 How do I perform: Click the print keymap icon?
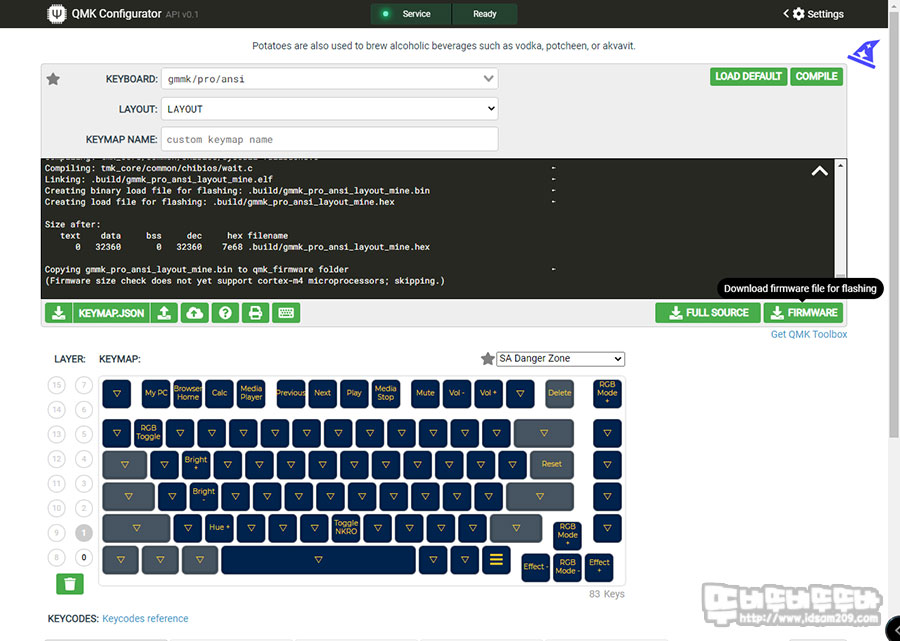[x=255, y=313]
